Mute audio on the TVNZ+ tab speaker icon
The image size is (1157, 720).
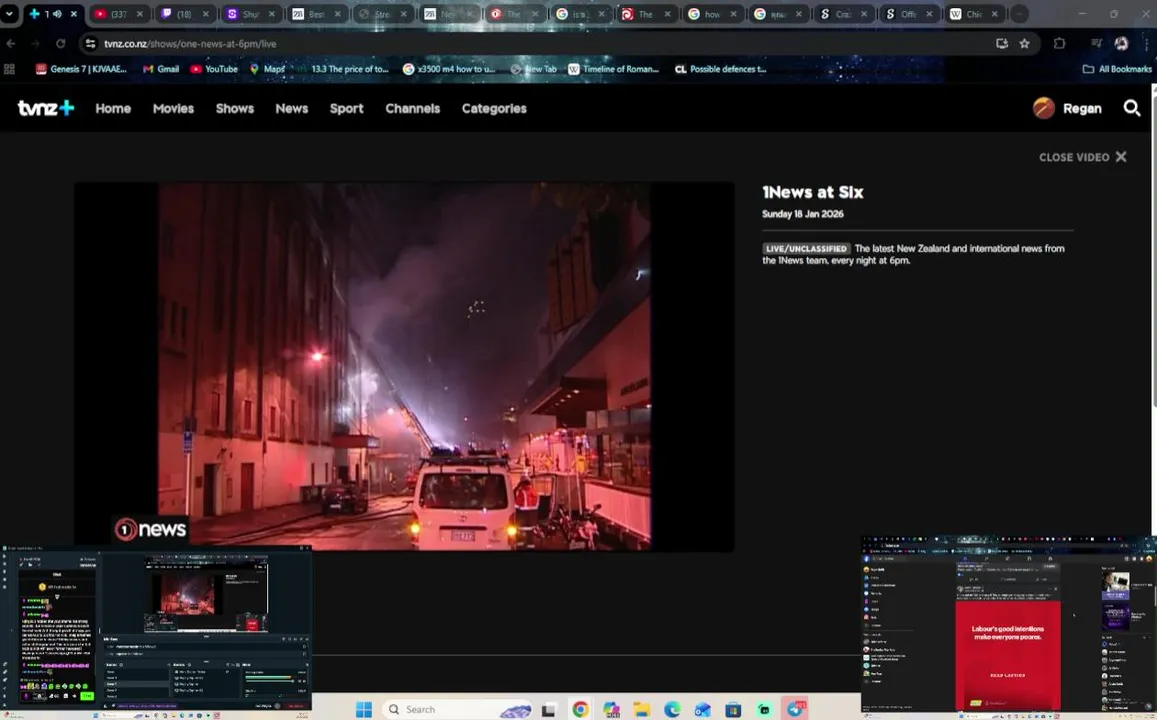58,14
